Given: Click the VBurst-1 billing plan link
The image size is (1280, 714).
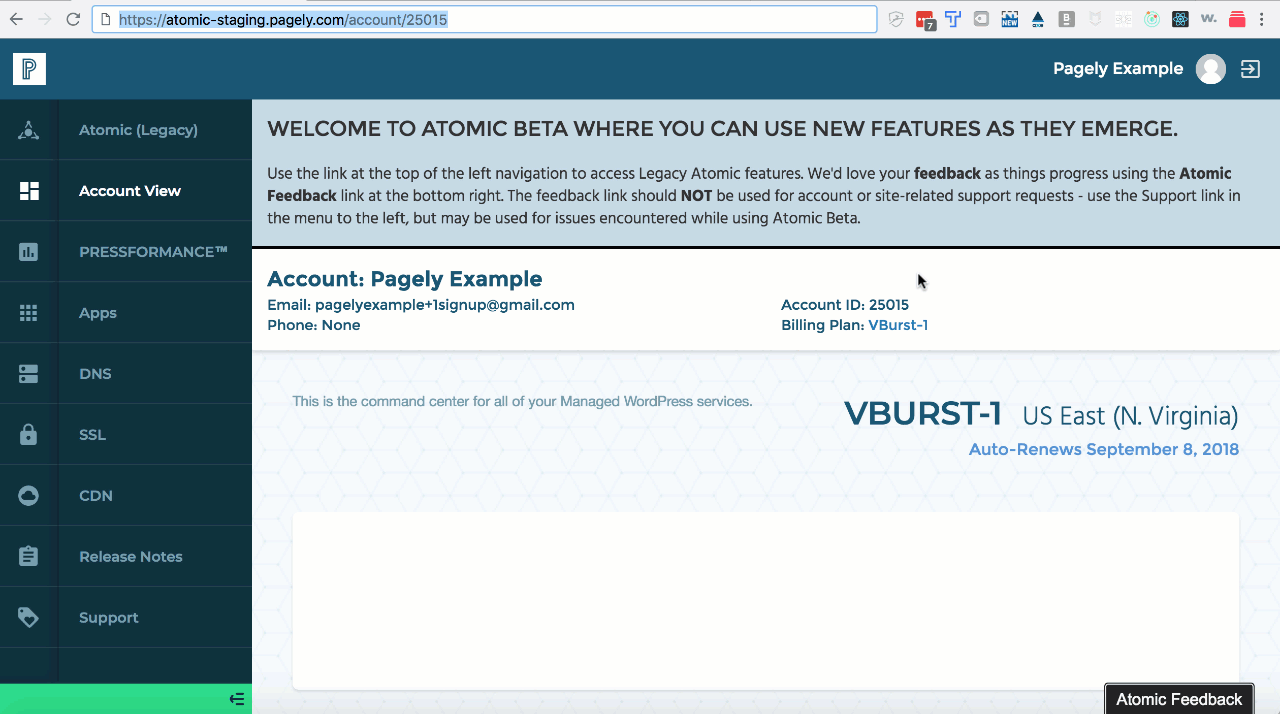Looking at the screenshot, I should pos(898,325).
